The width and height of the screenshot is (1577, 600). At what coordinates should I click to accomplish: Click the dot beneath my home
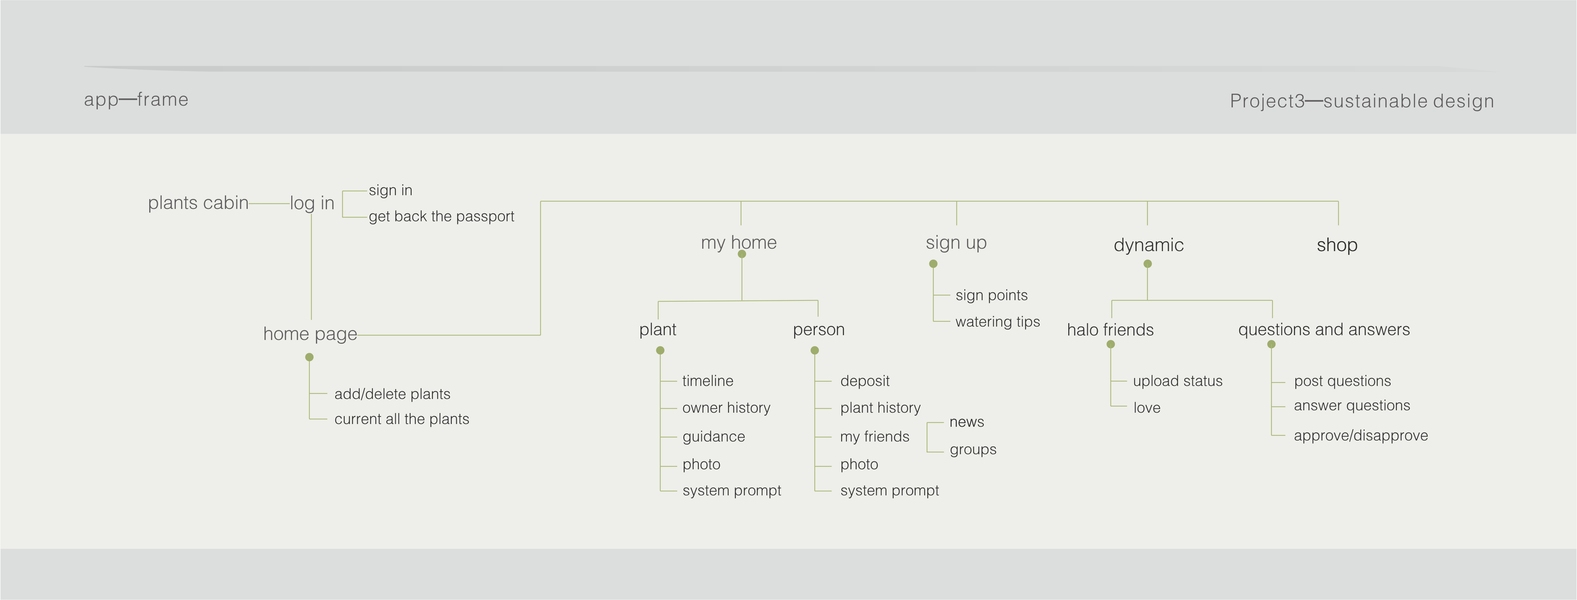click(x=741, y=255)
